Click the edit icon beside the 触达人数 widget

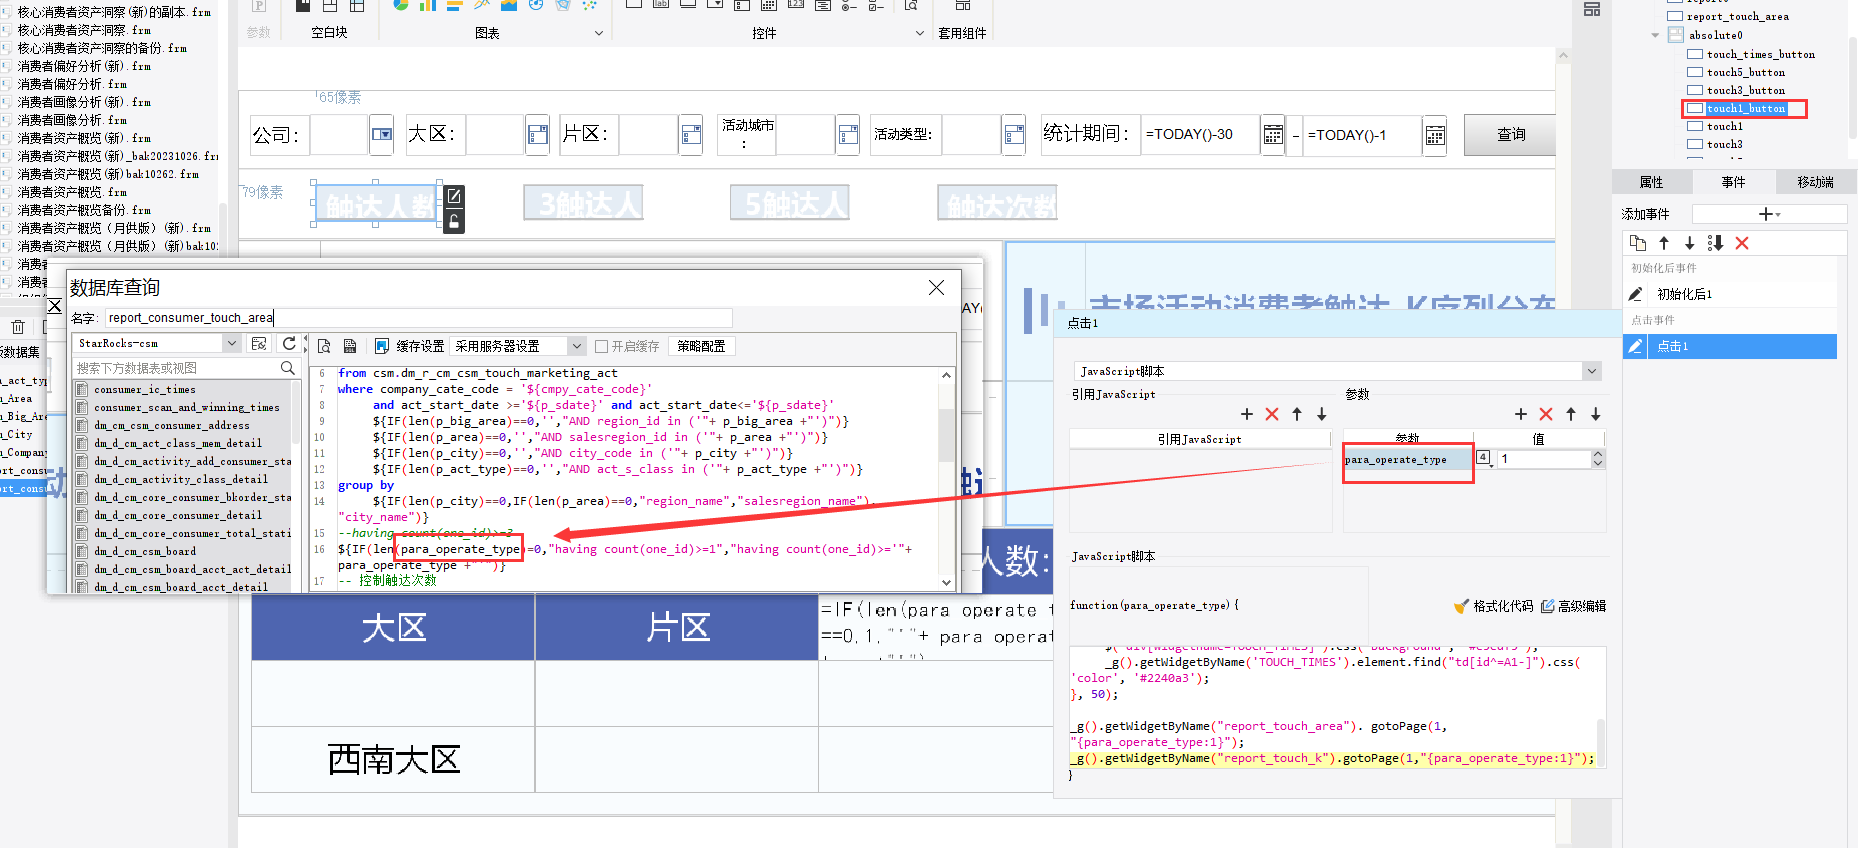454,196
